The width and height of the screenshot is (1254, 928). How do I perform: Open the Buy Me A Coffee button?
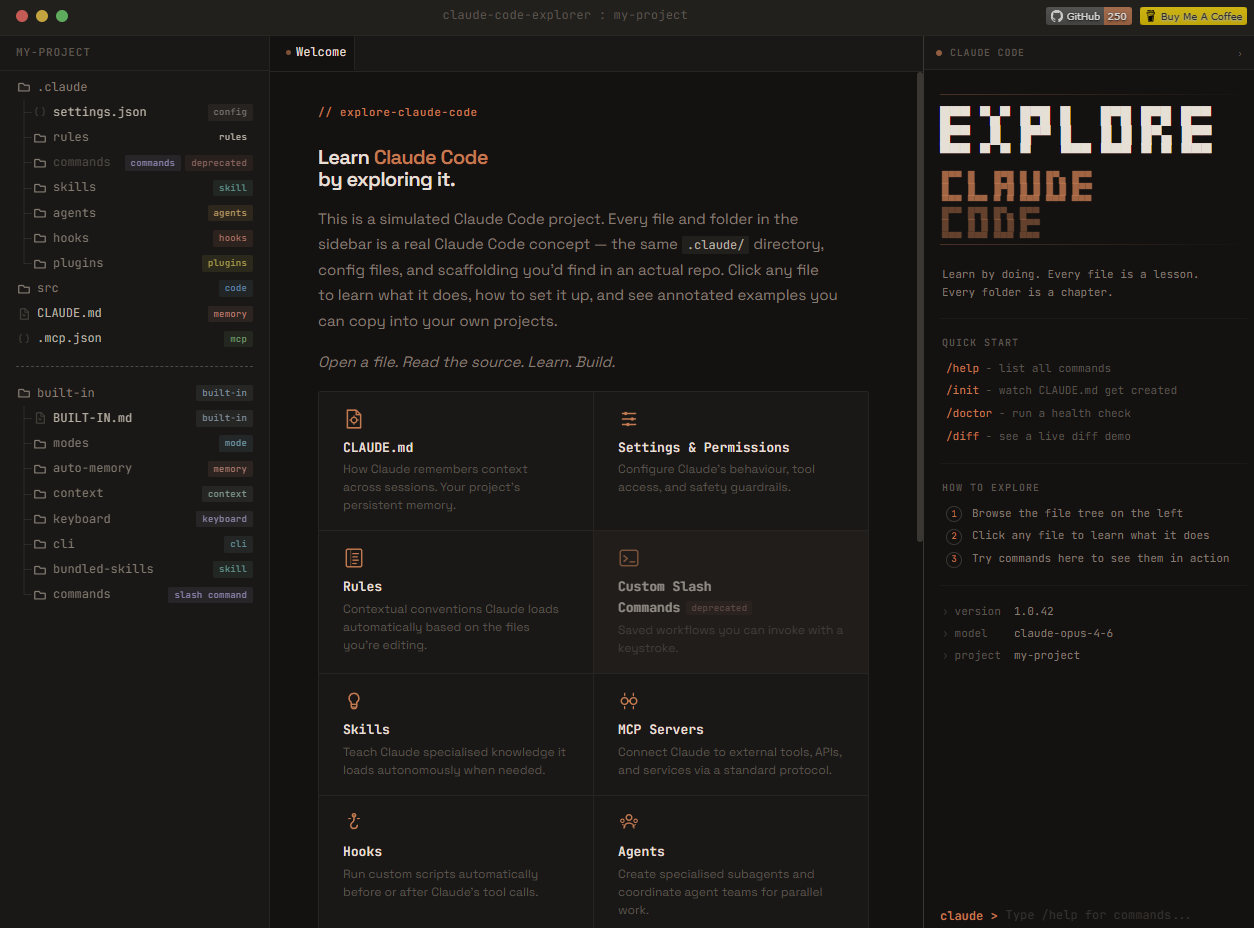pyautogui.click(x=1193, y=16)
